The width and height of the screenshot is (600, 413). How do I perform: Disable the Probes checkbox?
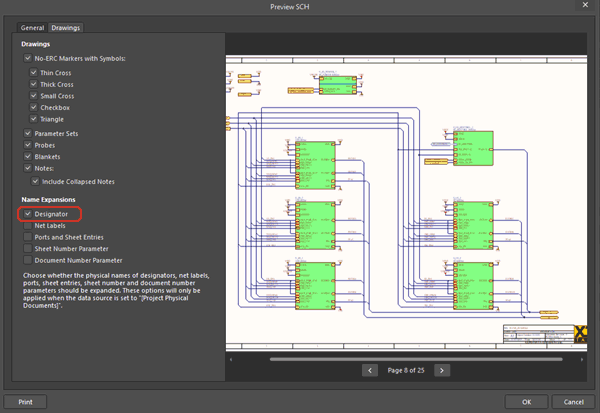(x=28, y=145)
